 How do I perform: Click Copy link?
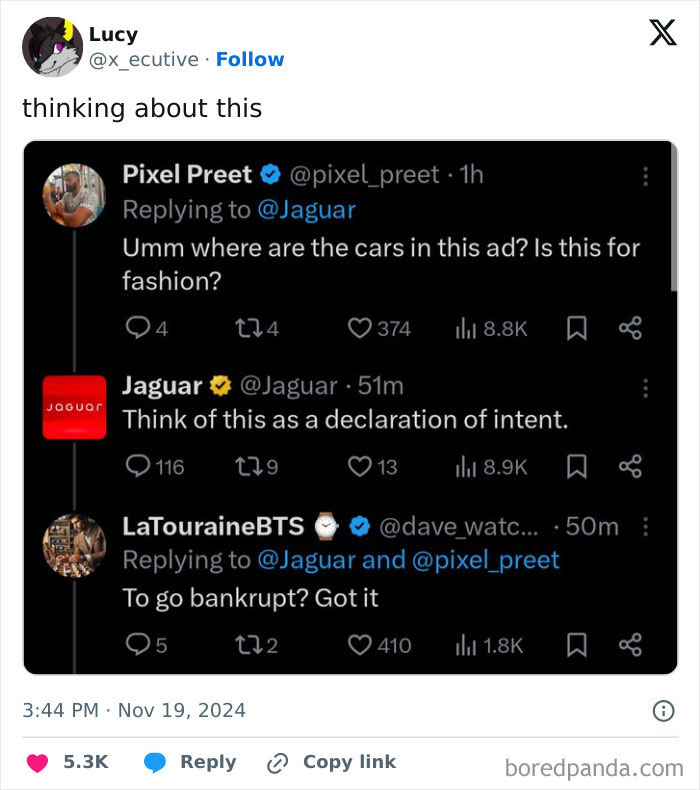[331, 762]
